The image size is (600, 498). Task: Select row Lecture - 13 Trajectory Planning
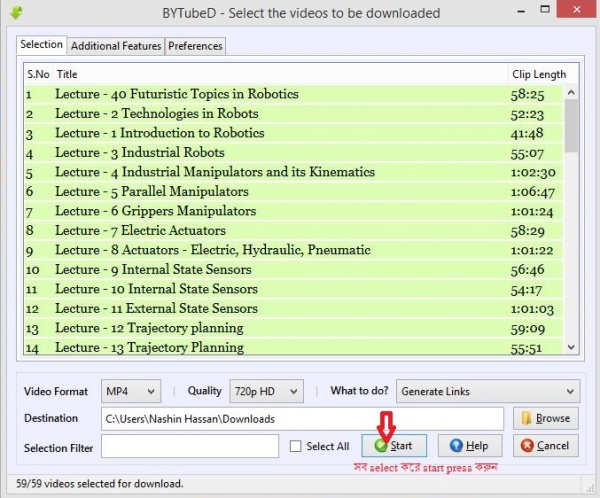(293, 347)
